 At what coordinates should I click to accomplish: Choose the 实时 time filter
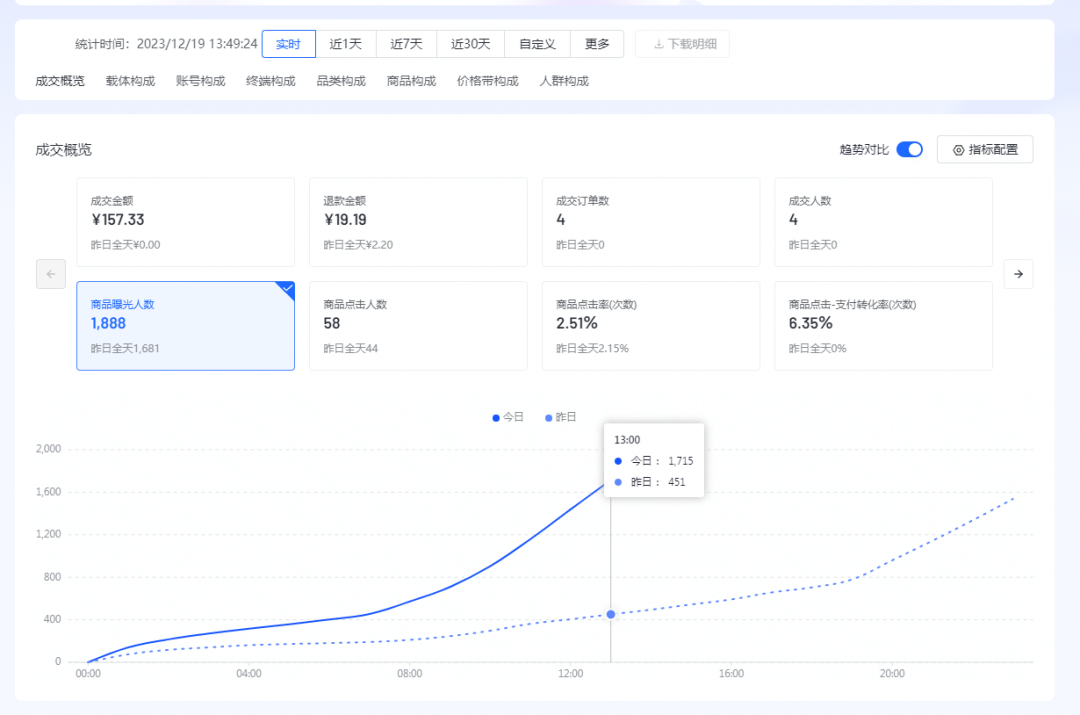(x=288, y=44)
